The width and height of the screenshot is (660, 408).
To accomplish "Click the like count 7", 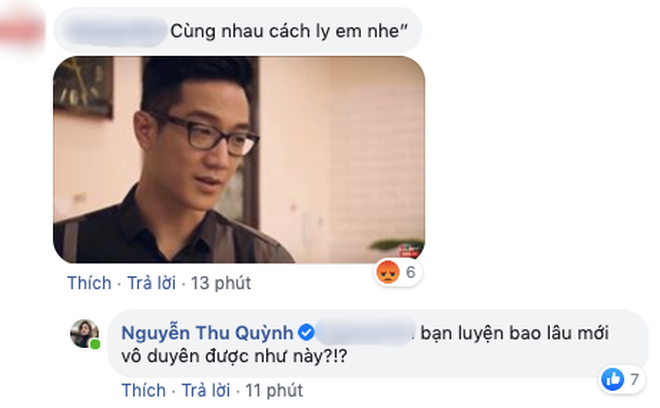I will pos(634,379).
